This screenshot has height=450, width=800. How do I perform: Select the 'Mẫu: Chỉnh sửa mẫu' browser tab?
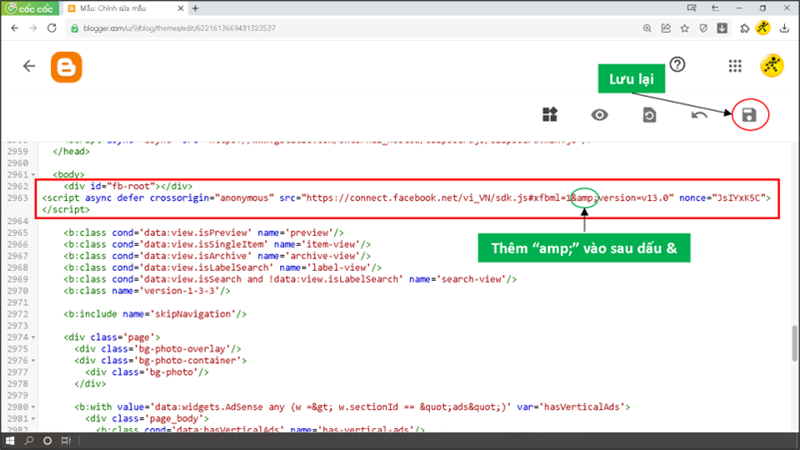tap(125, 8)
